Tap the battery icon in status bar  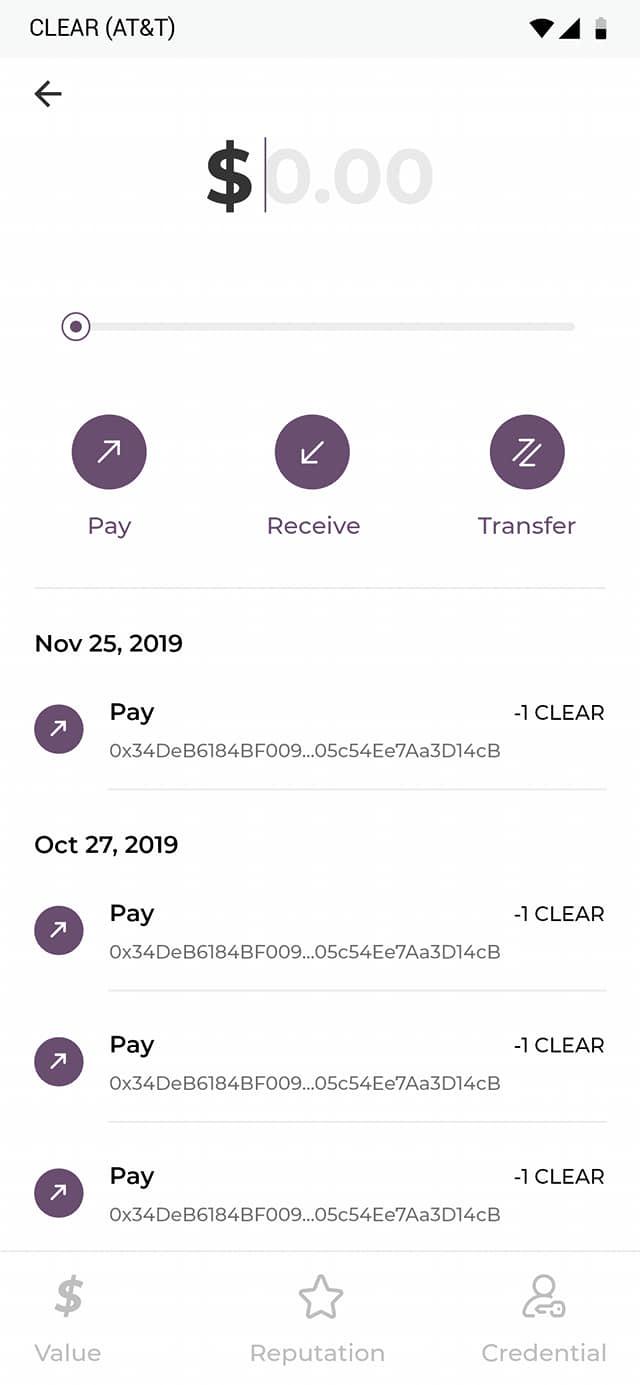coord(601,28)
